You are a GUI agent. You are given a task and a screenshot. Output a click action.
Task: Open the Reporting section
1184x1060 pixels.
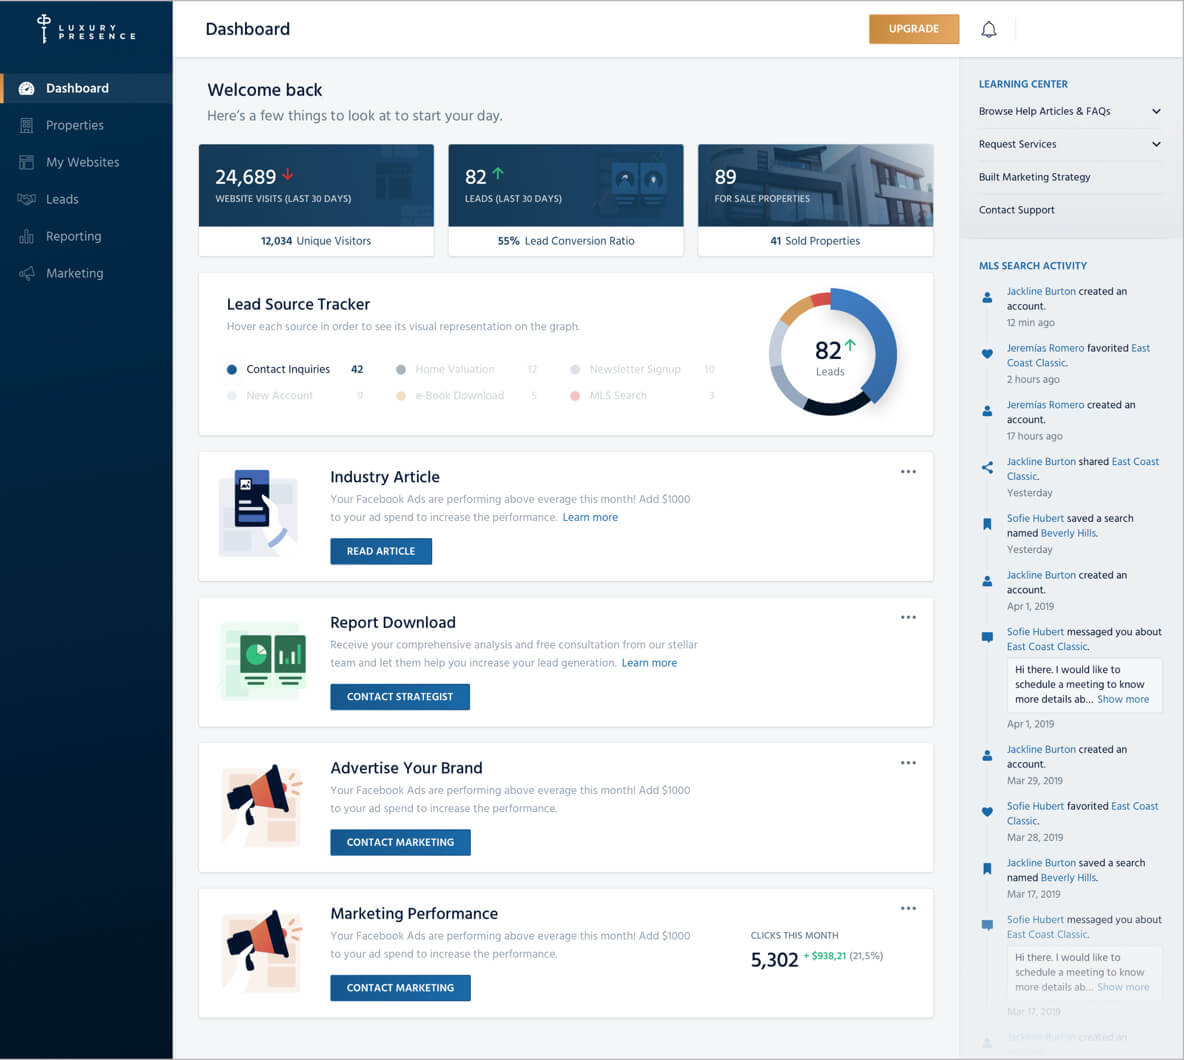click(x=86, y=236)
